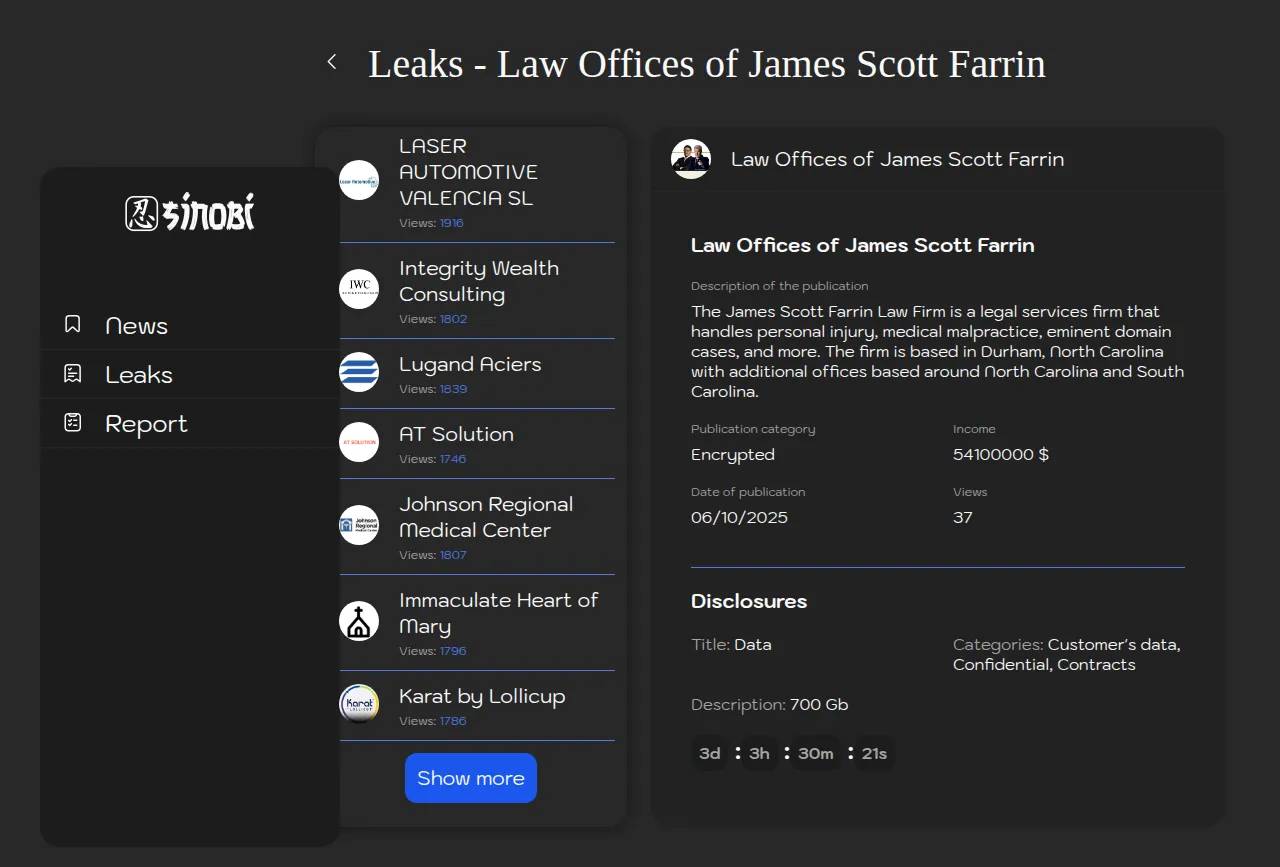Open the Leaks menu item

click(139, 375)
